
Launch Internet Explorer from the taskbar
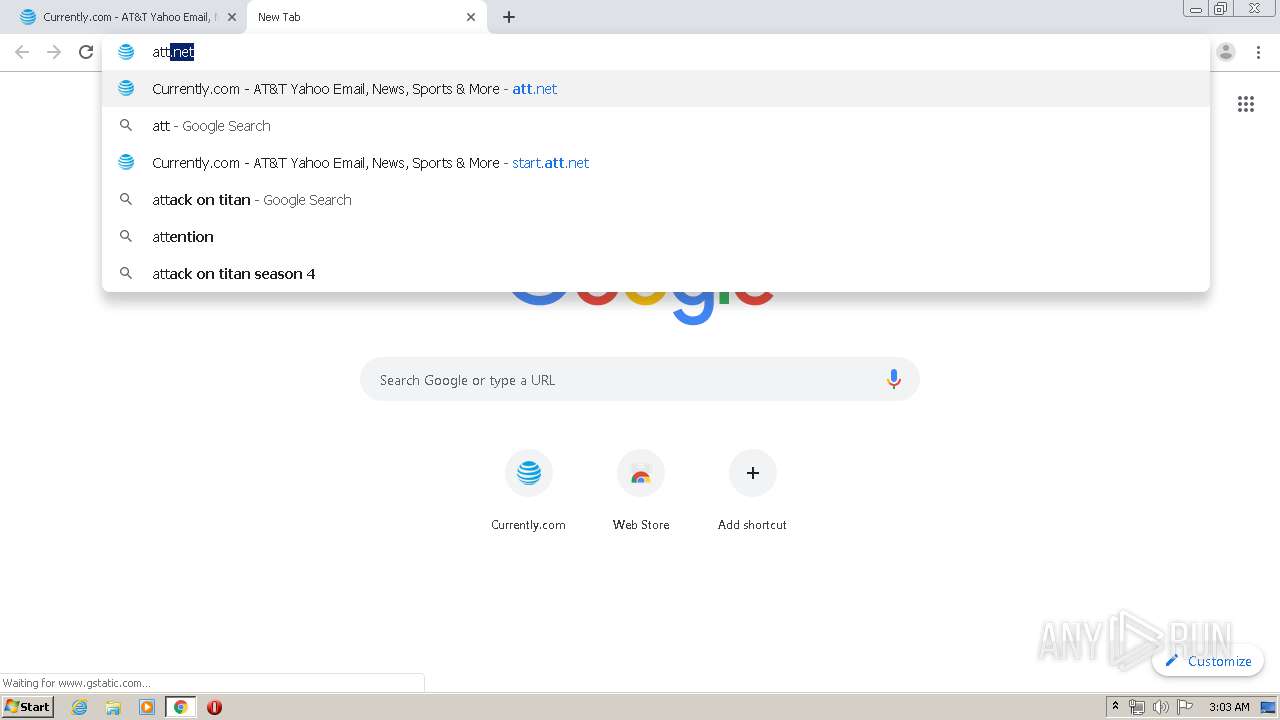pos(80,707)
